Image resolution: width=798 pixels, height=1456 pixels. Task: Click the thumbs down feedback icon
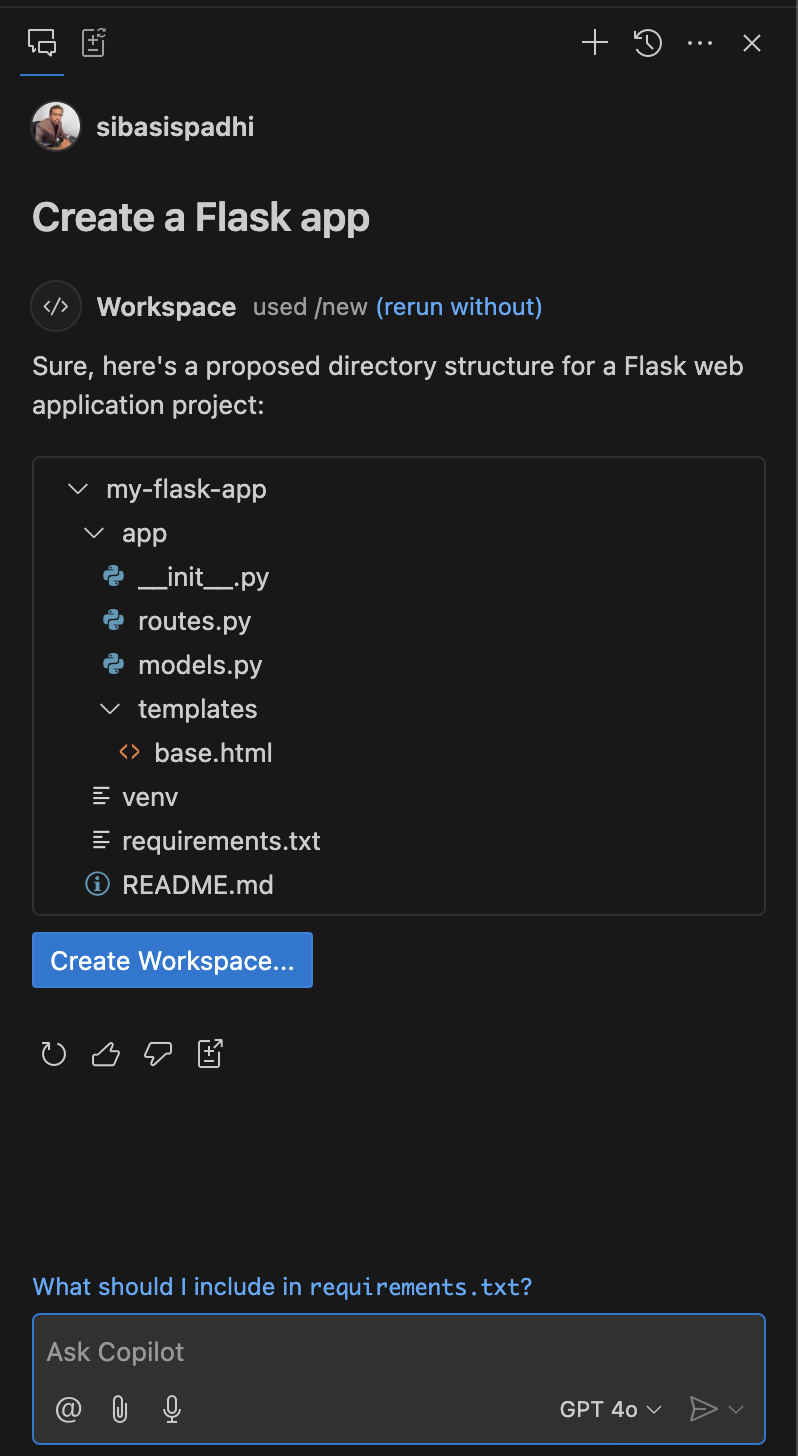(157, 1053)
